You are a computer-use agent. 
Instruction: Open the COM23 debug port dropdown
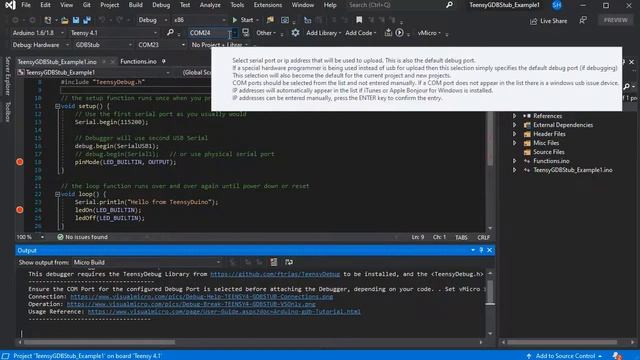pos(161,45)
